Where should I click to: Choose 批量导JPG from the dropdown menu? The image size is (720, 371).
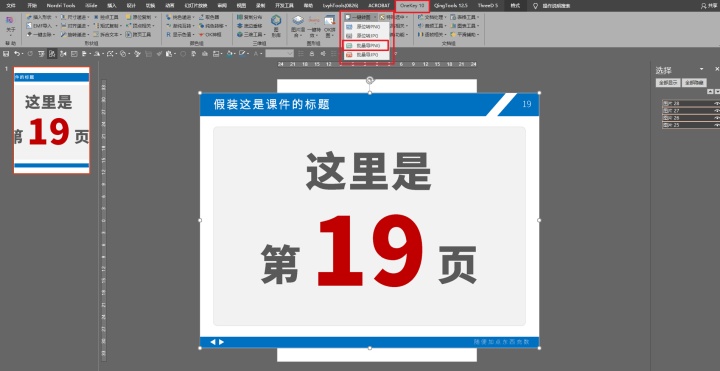point(366,55)
